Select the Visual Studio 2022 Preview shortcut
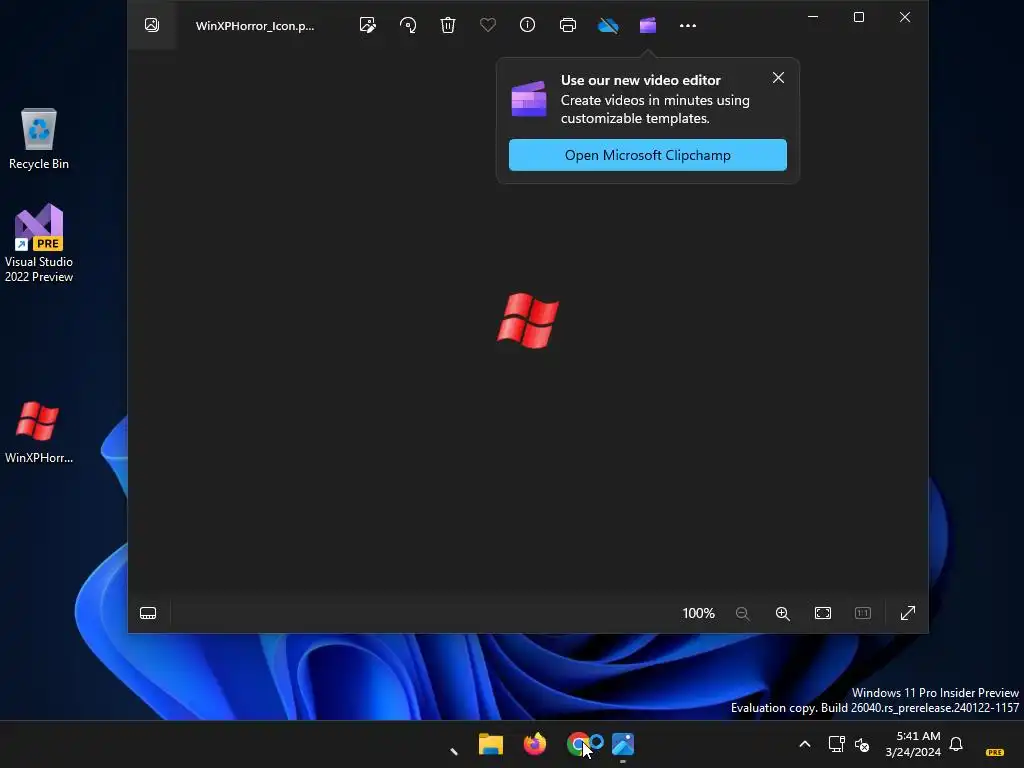 pos(39,244)
